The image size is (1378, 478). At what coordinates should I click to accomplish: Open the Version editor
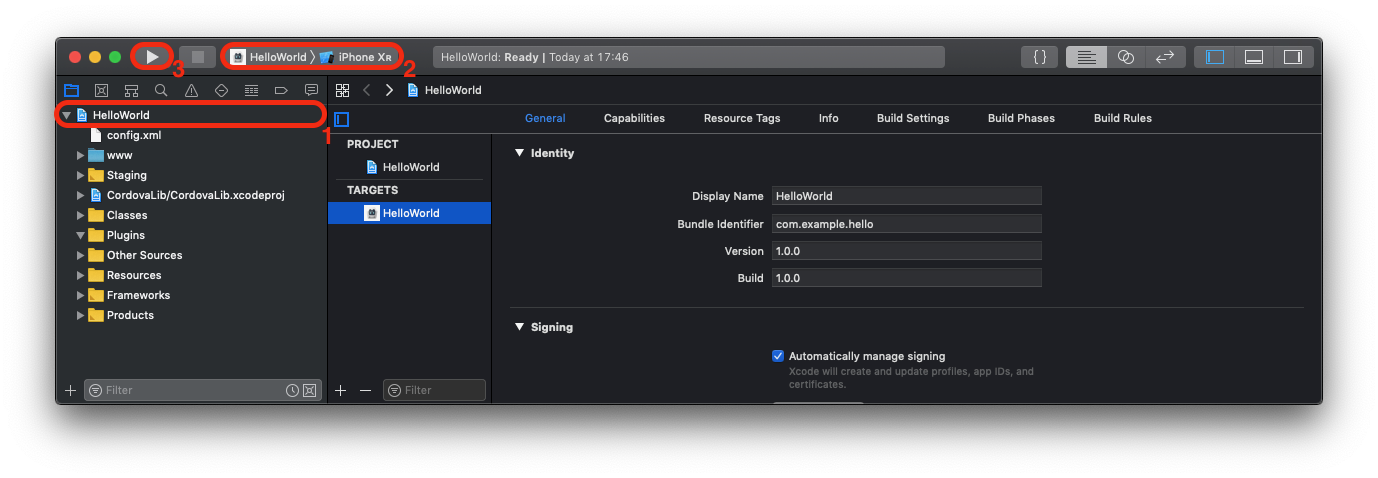tap(1165, 57)
